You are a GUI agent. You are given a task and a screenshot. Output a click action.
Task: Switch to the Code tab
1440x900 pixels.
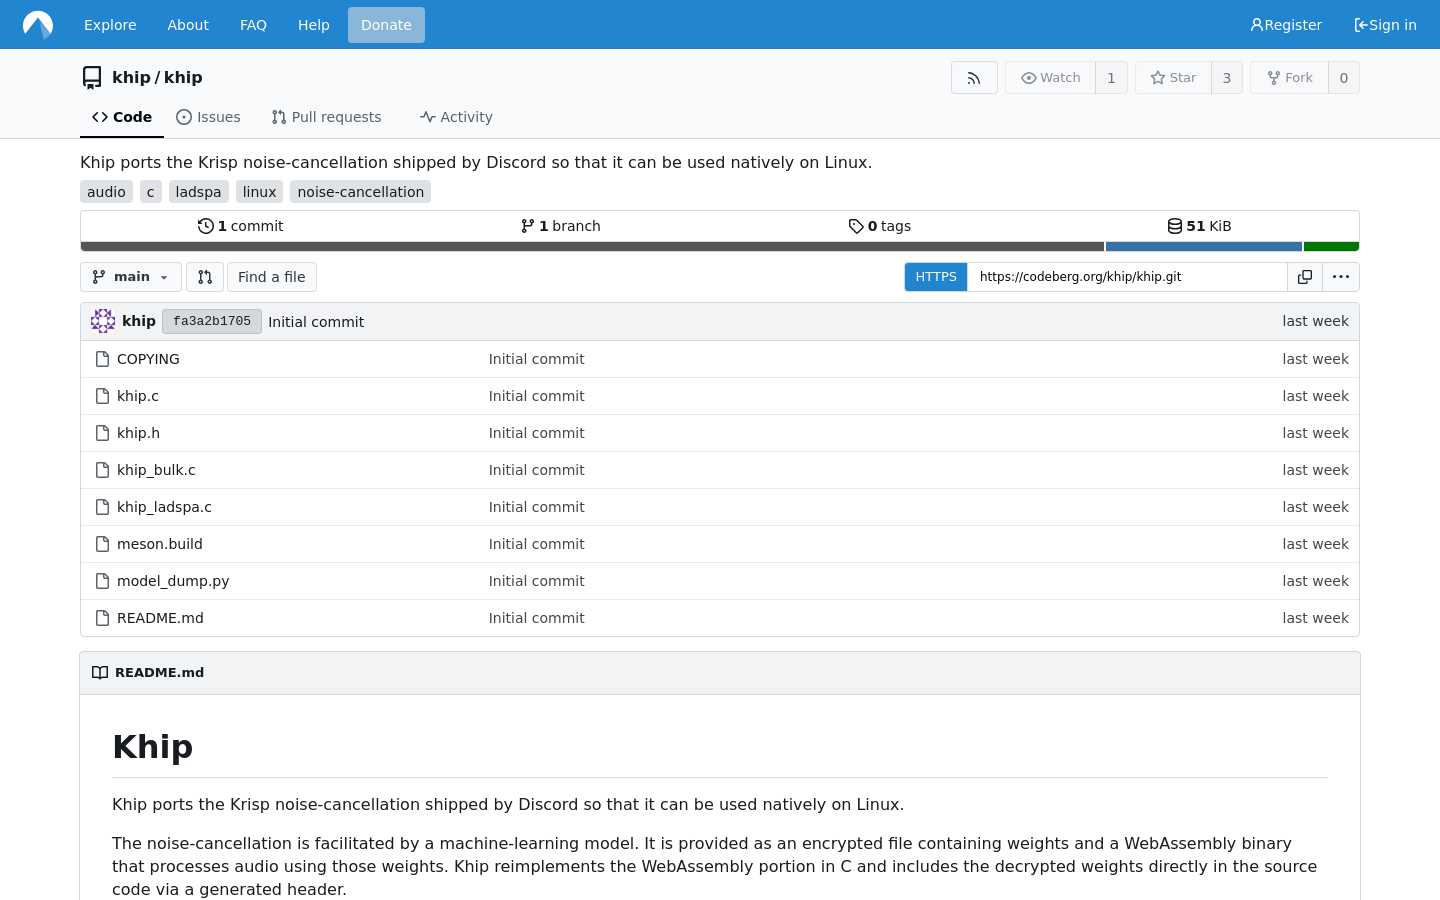point(122,117)
